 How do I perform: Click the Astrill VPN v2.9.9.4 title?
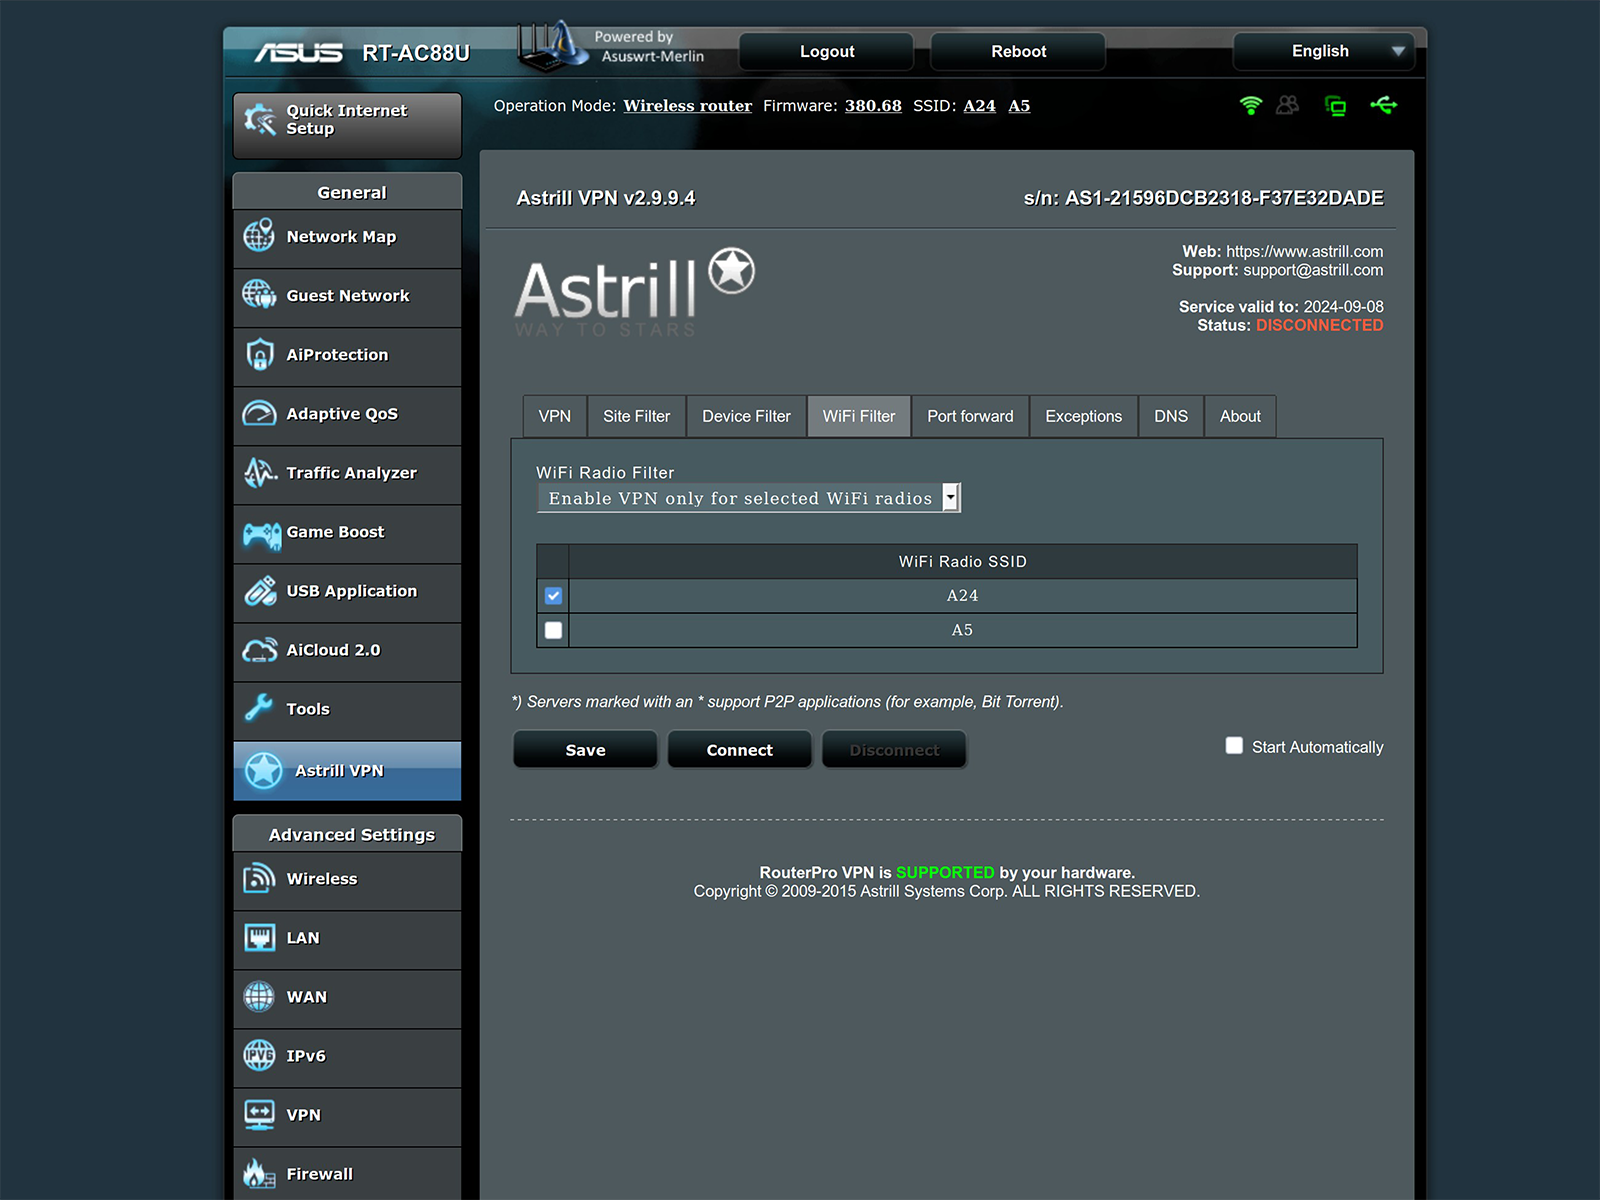click(x=606, y=198)
